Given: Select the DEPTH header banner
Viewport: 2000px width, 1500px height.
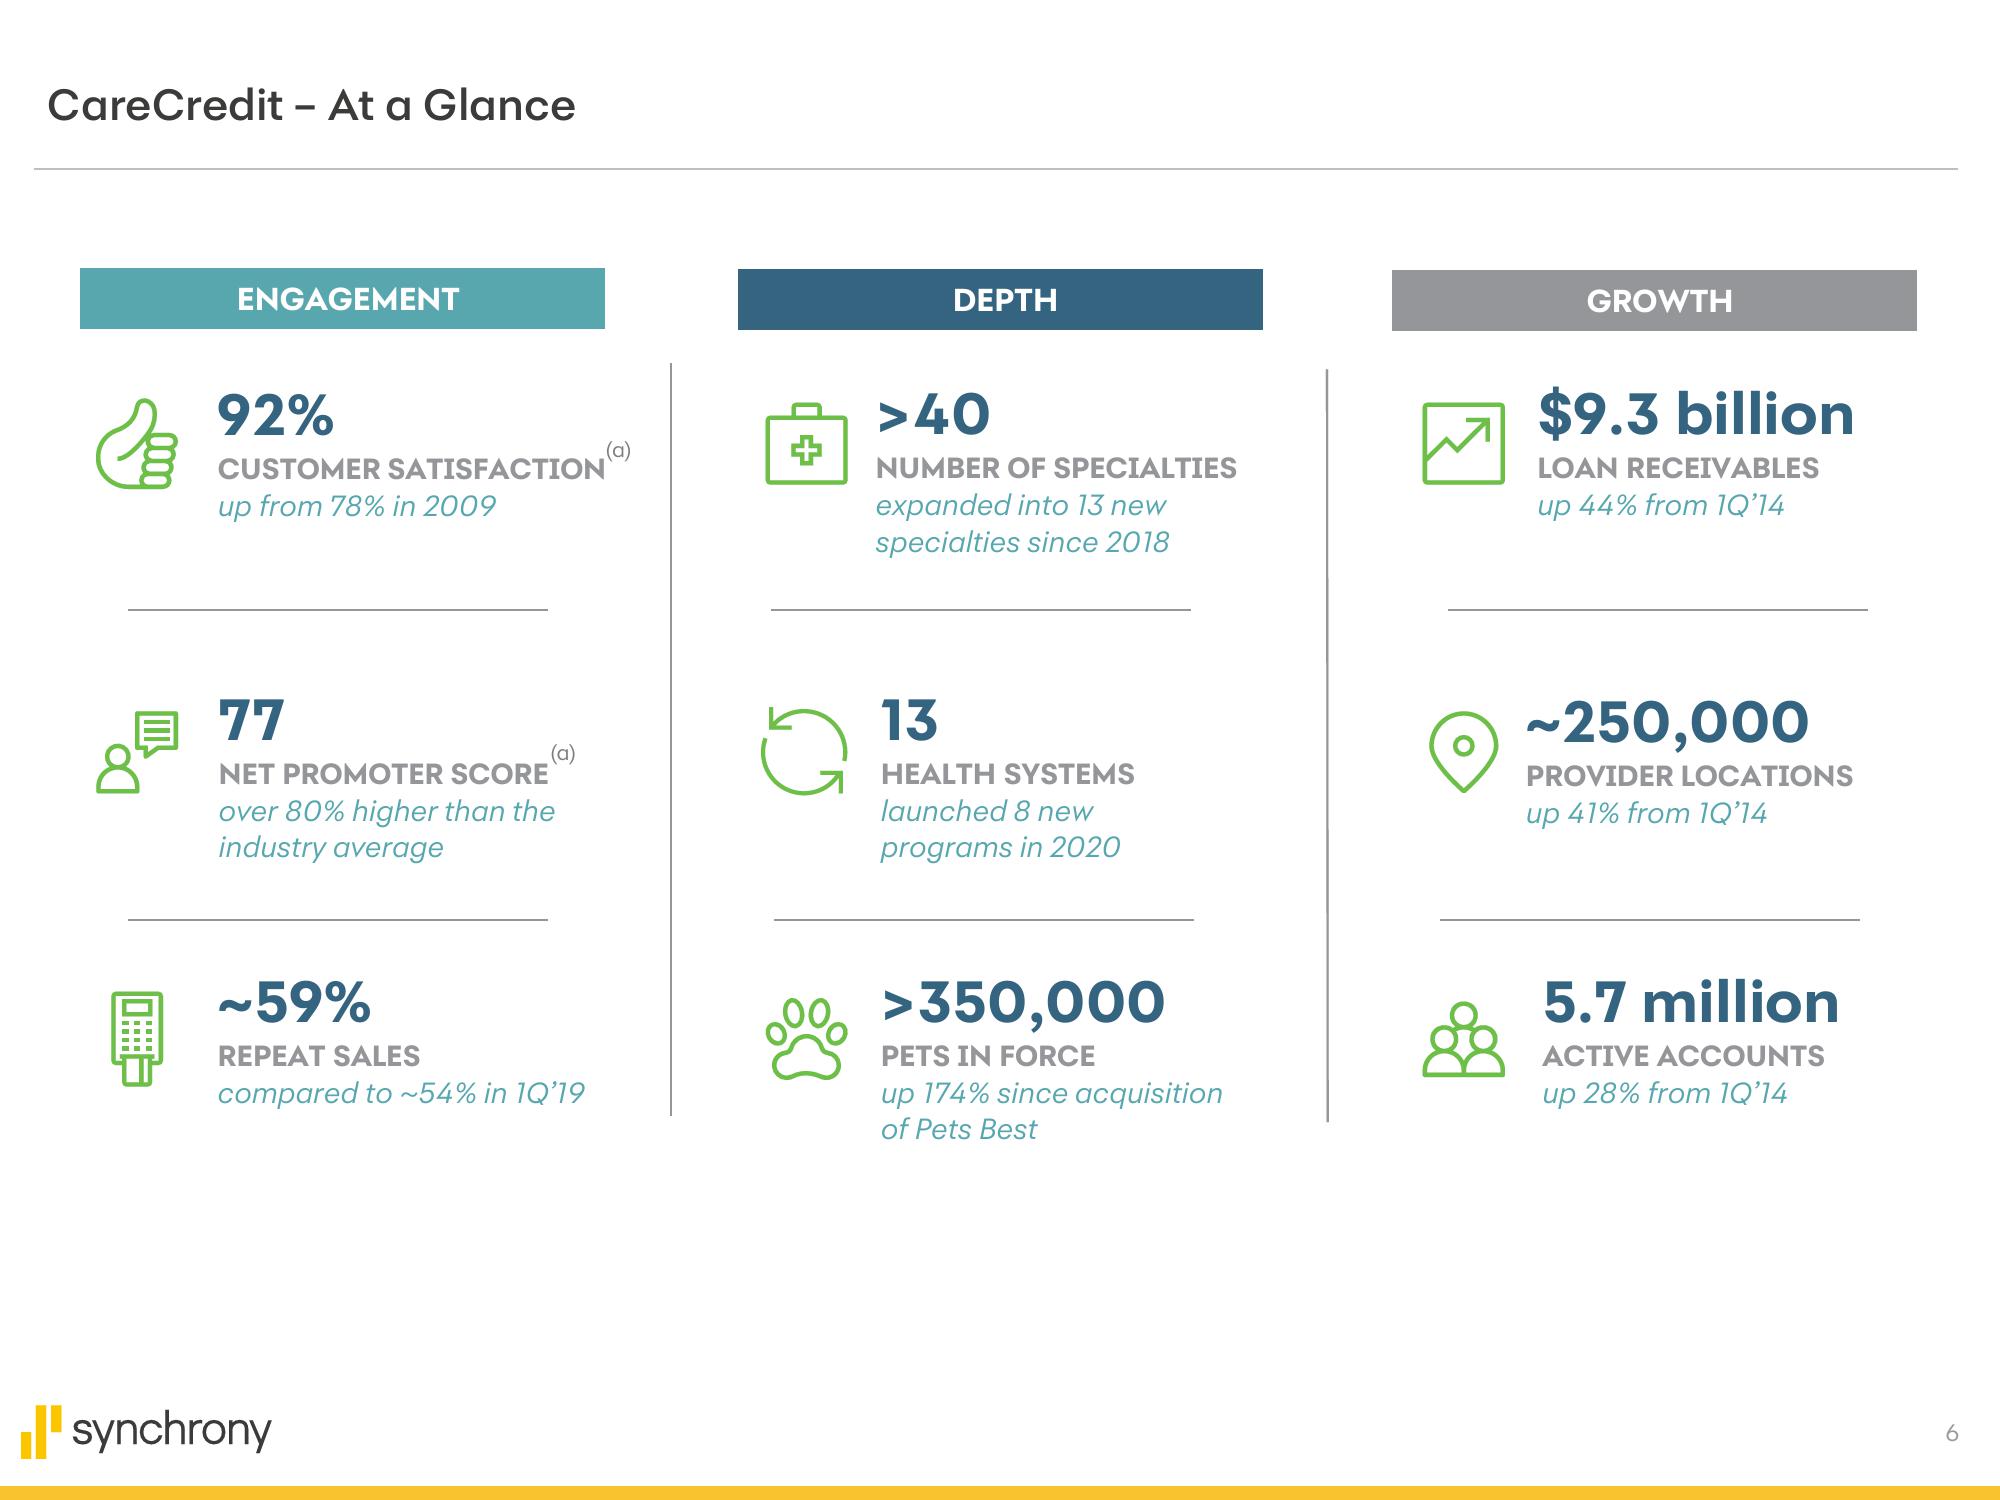Looking at the screenshot, I should pos(1000,299).
